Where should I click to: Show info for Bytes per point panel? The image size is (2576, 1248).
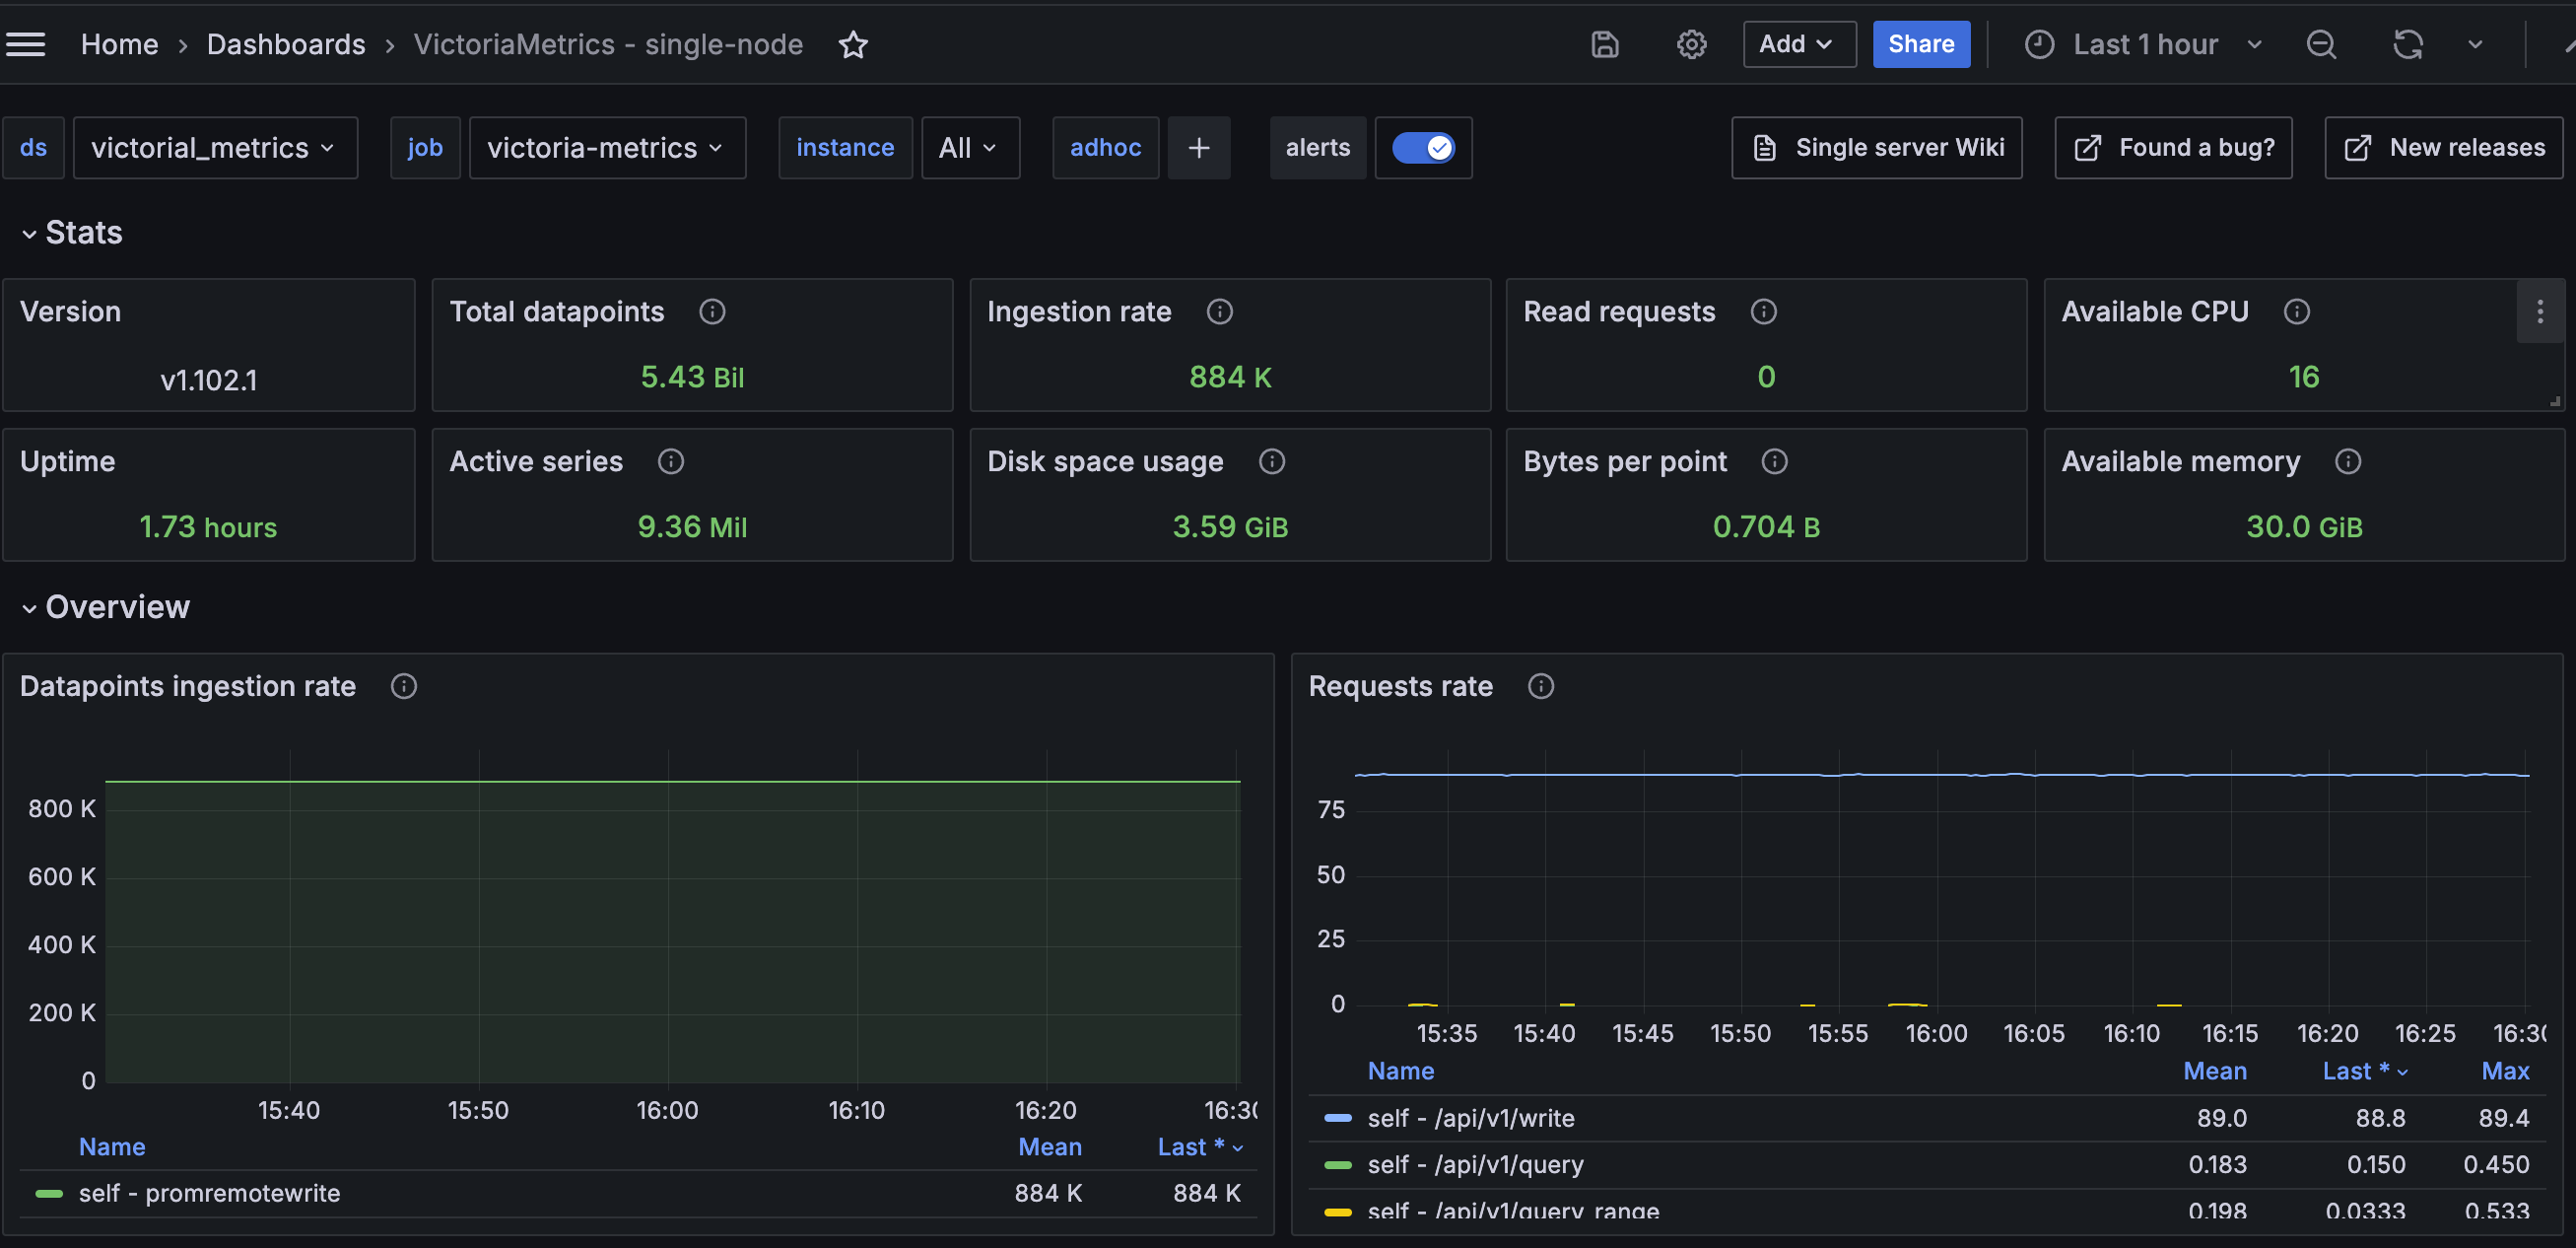(1775, 462)
